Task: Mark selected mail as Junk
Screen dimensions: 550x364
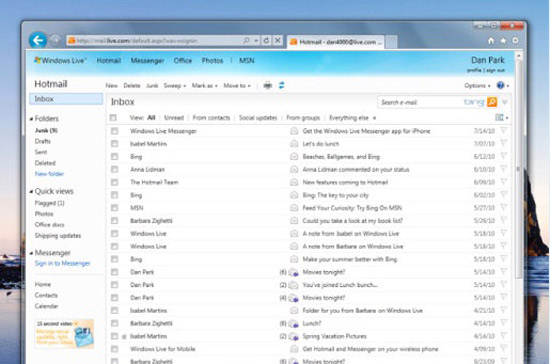Action: pos(152,86)
